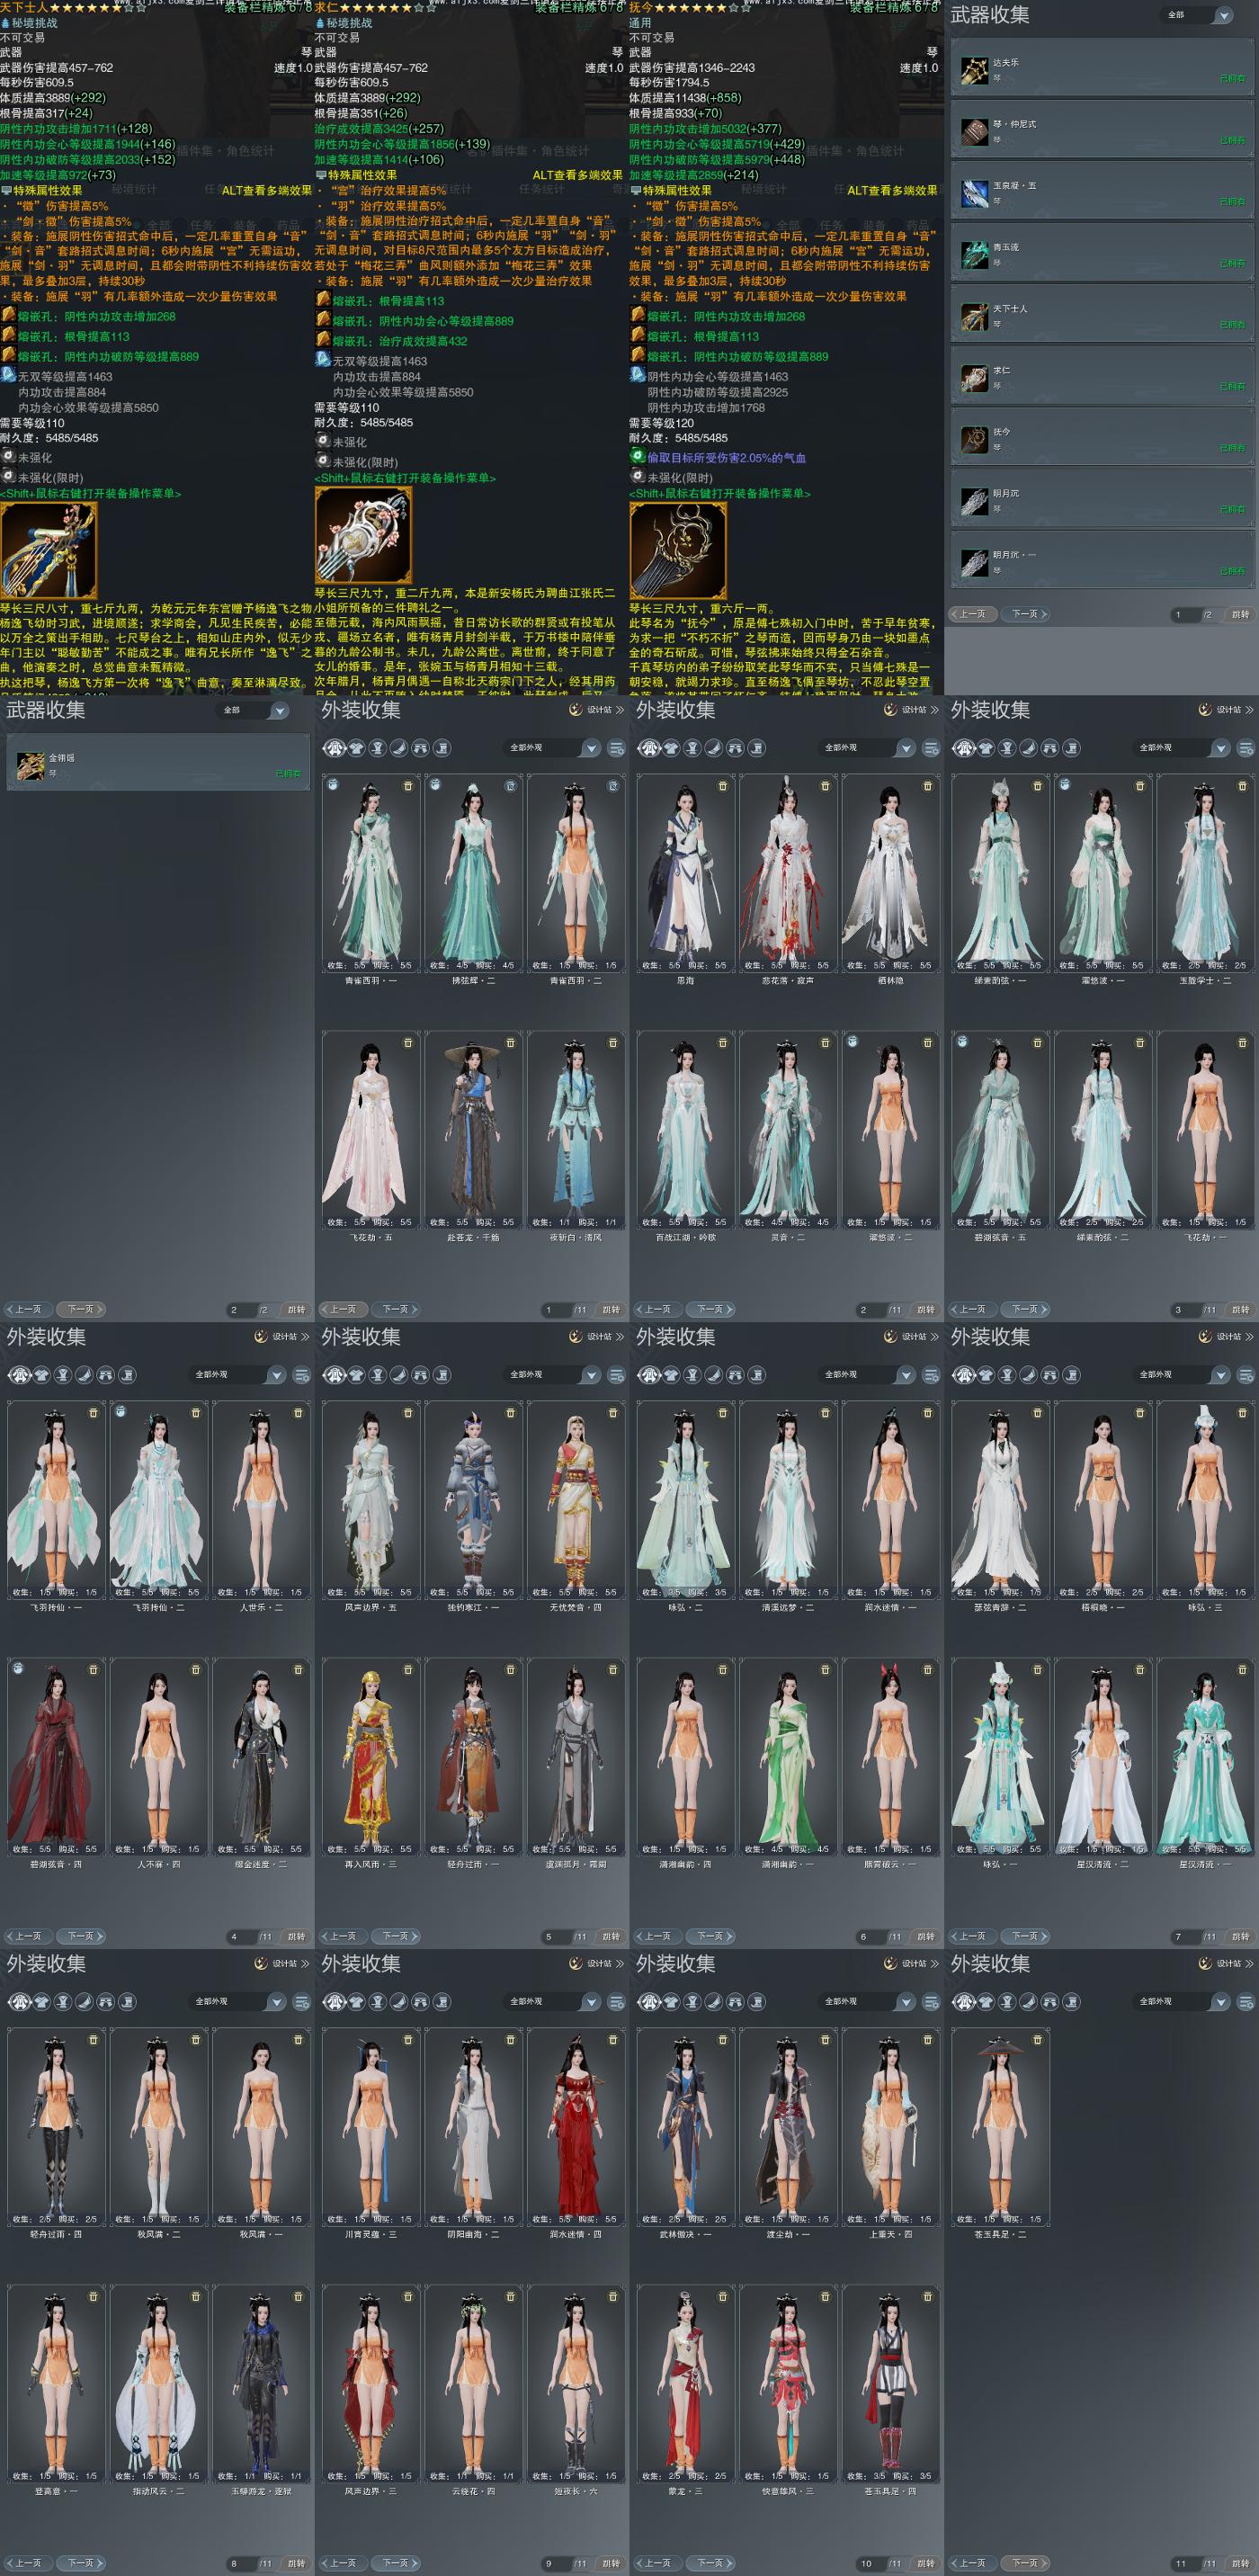
Task: Click 上一页 on outfit page 11 panel
Action: point(973,2563)
